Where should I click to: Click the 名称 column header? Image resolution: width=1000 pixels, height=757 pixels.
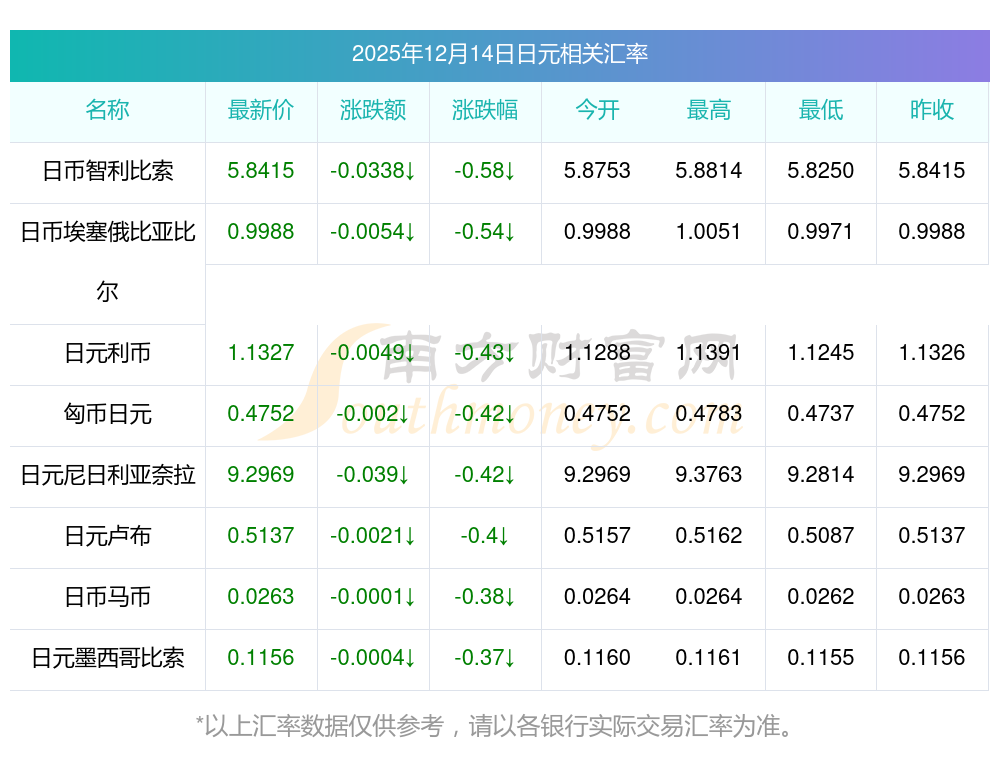107,111
